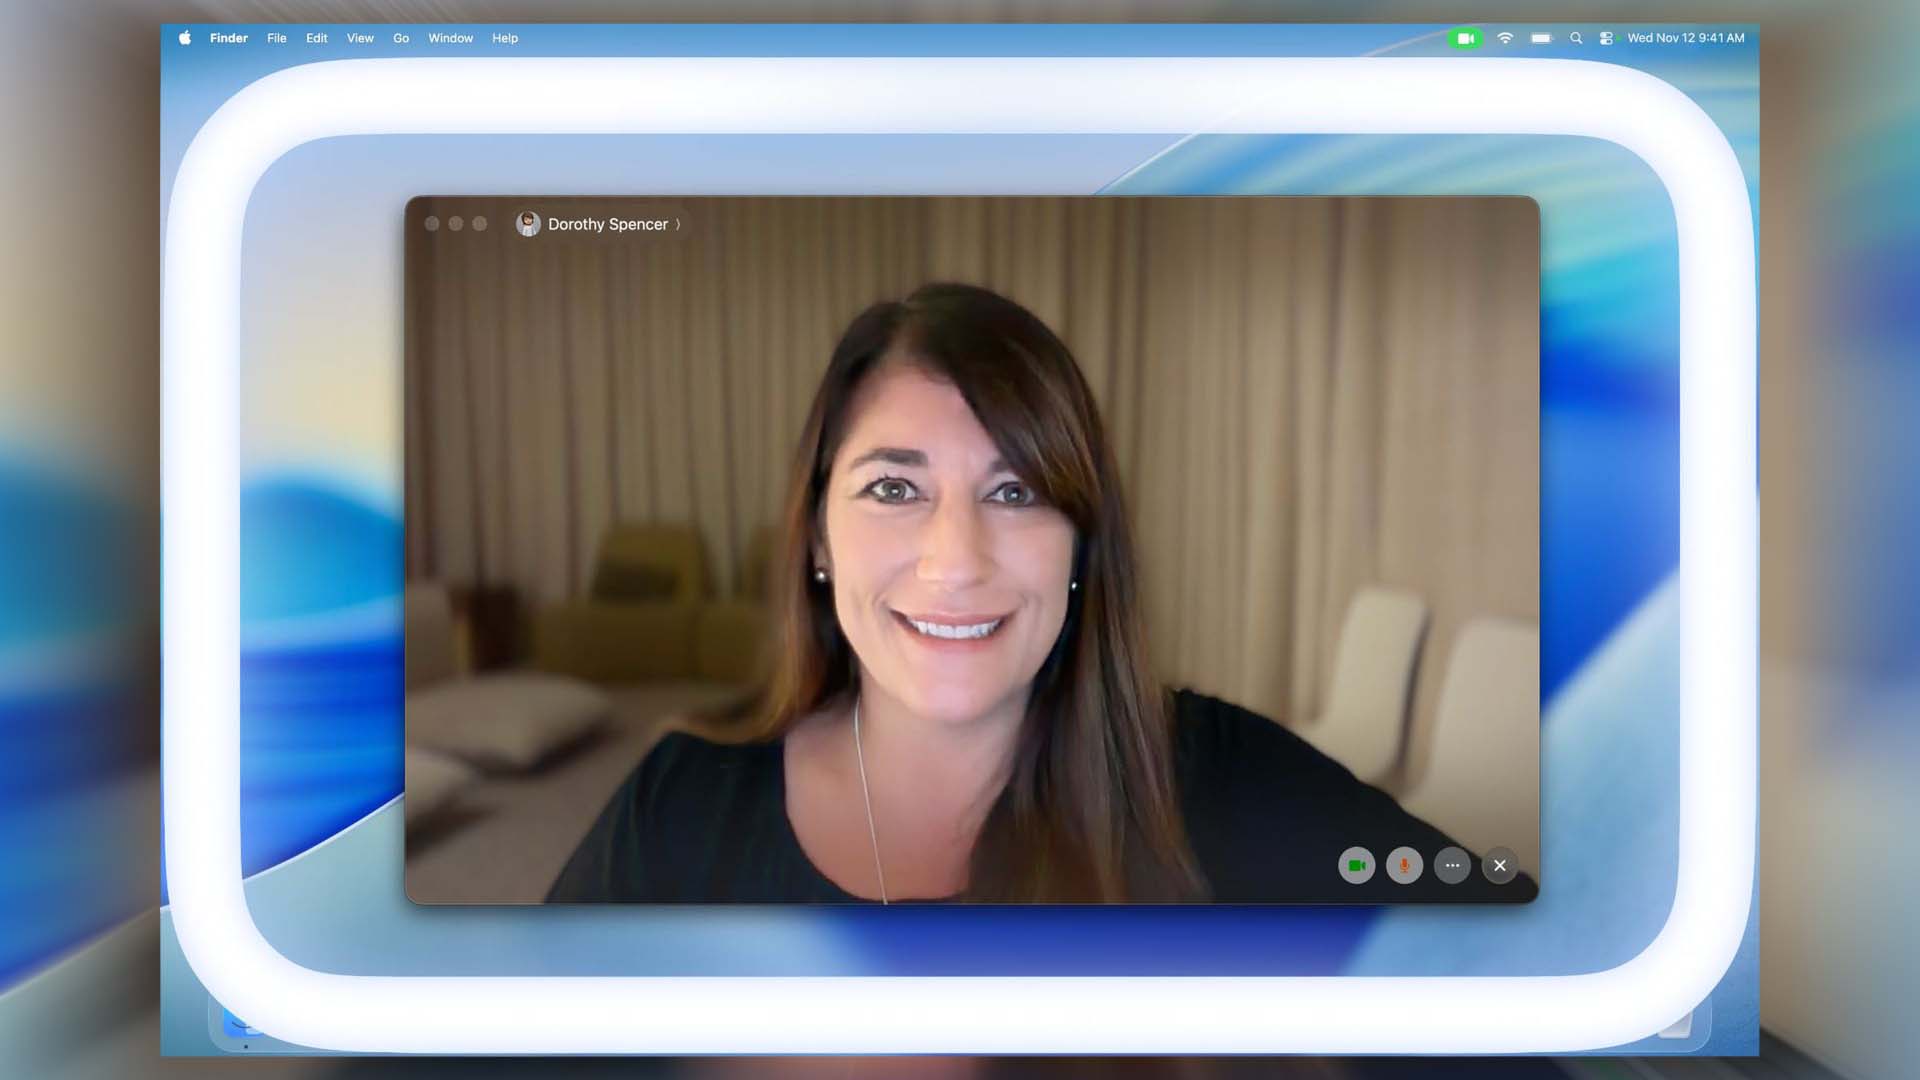End the call with X button
Image resolution: width=1920 pixels, height=1080 pixels.
[1499, 866]
